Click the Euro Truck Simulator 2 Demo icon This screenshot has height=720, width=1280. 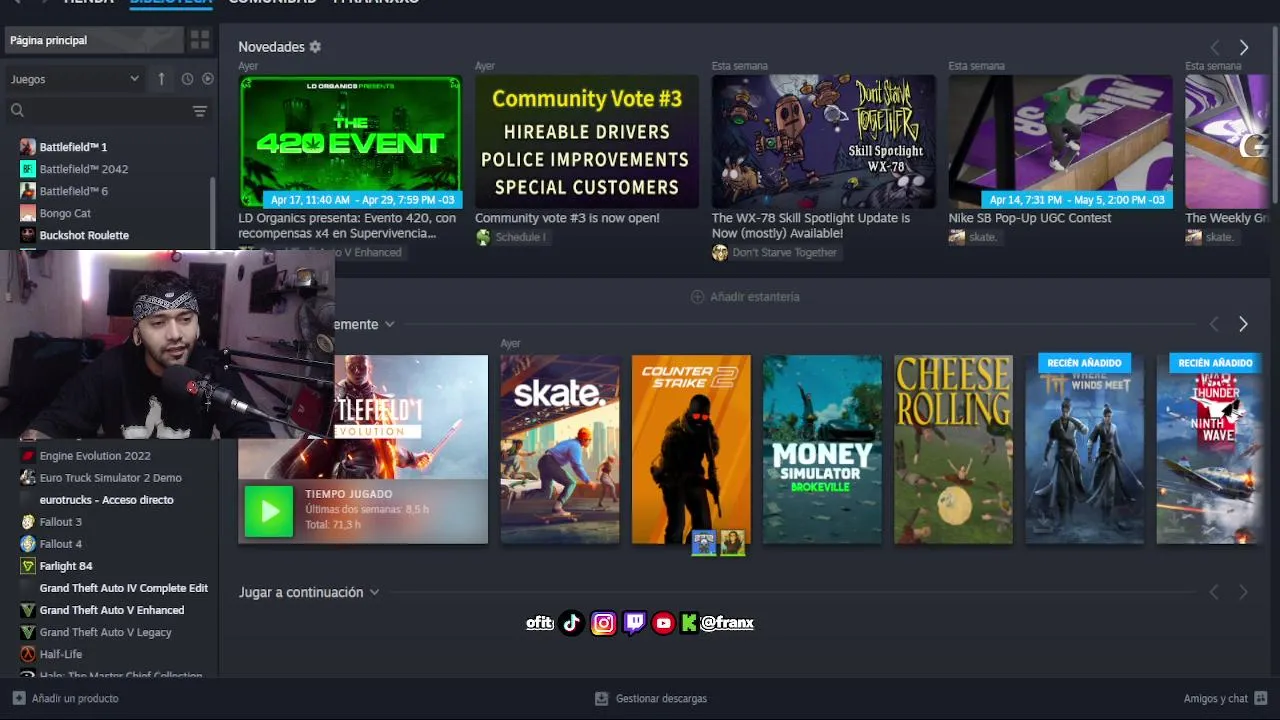tap(28, 478)
